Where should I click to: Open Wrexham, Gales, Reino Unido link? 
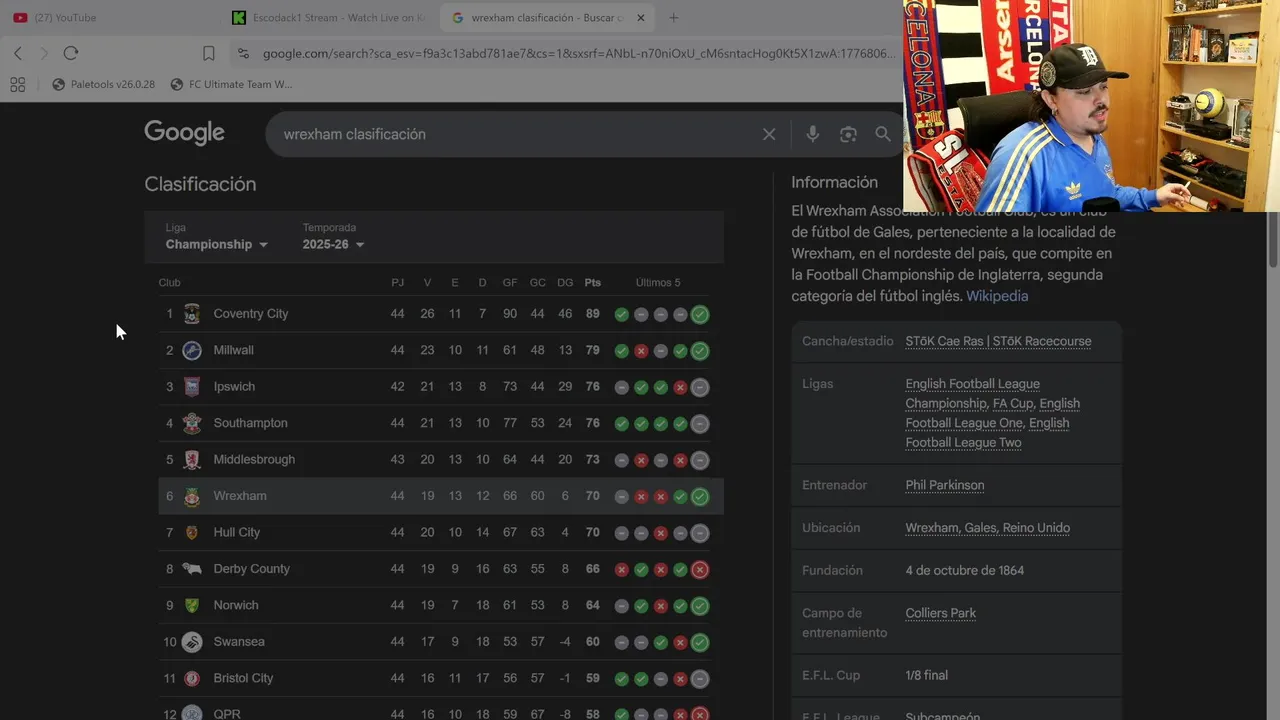coord(987,528)
